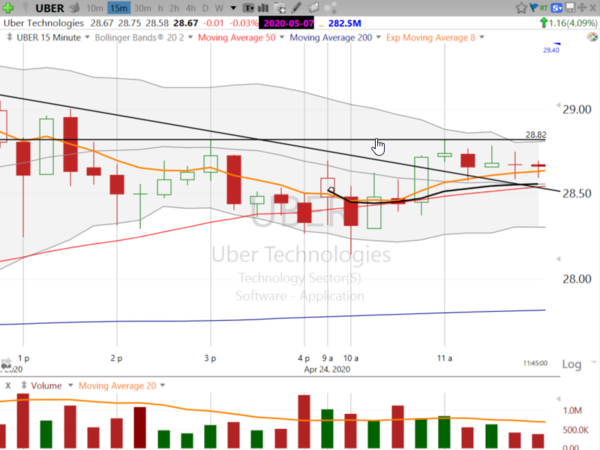Open the Bollinger Bands dropdown arrow

click(x=190, y=37)
